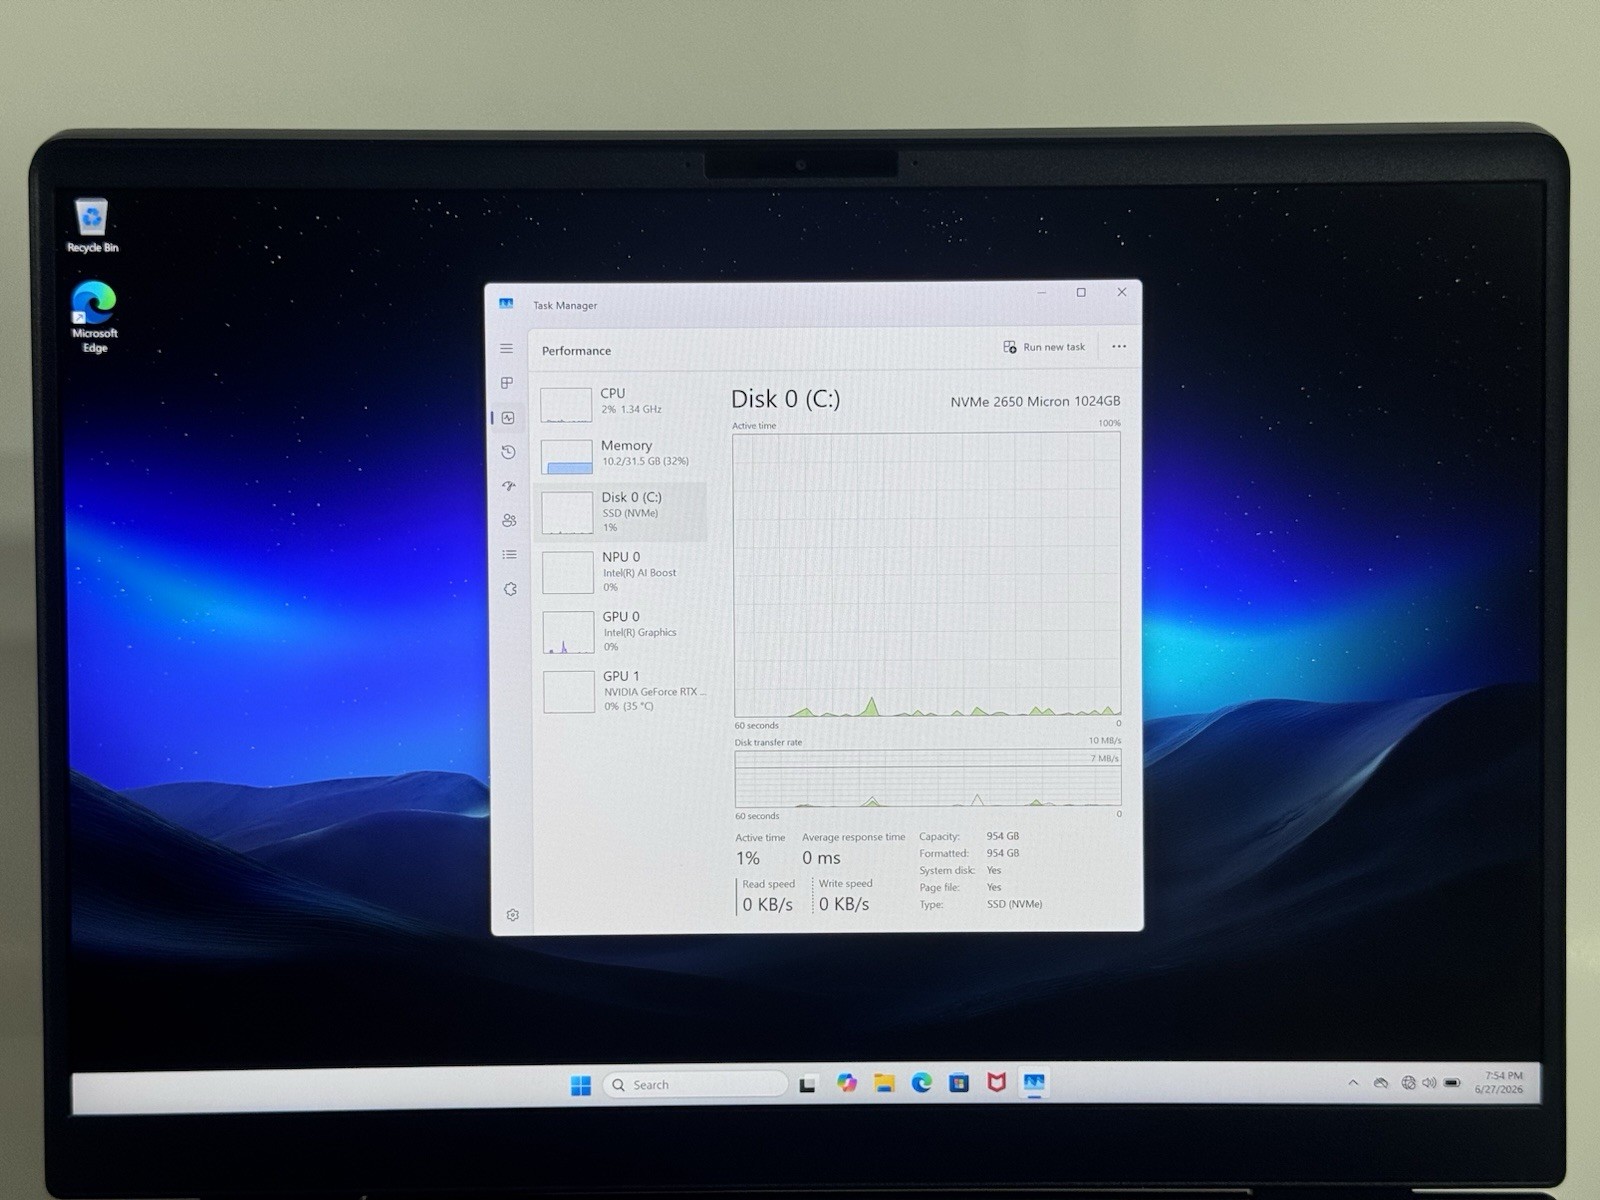
Task: Click the Type SSD (NVMe) value
Action: pos(1014,904)
